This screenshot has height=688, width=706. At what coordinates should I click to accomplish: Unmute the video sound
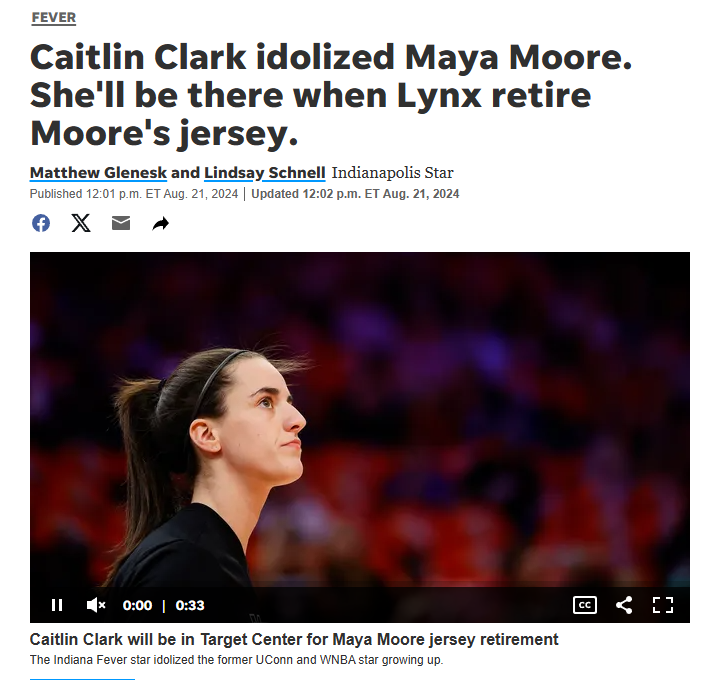(x=95, y=605)
